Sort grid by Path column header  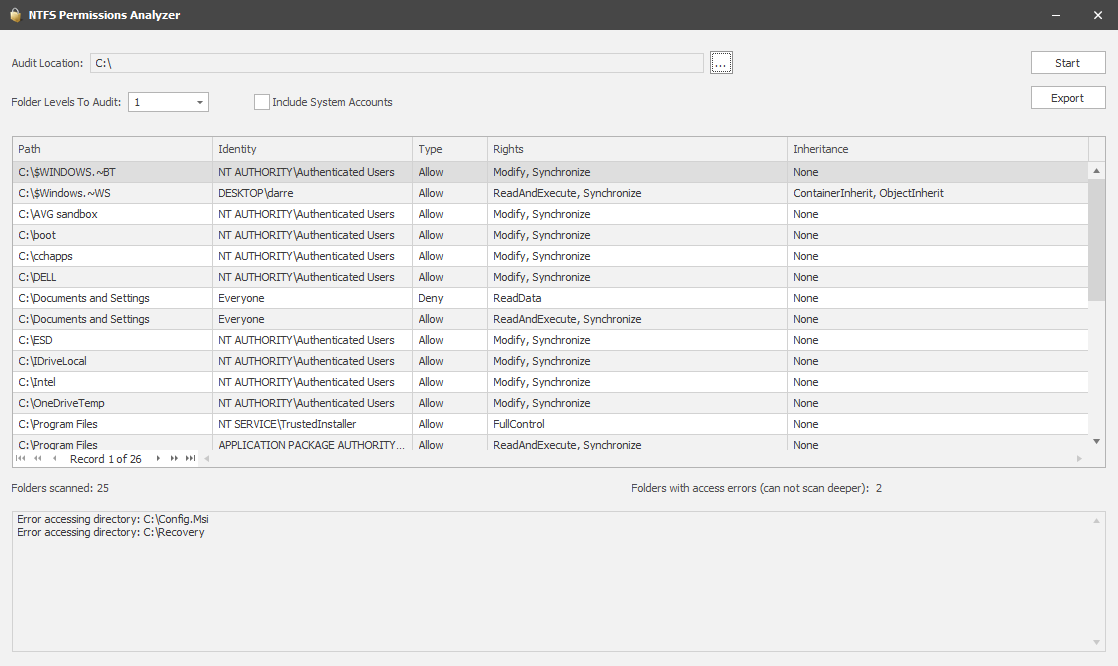pyautogui.click(x=112, y=149)
